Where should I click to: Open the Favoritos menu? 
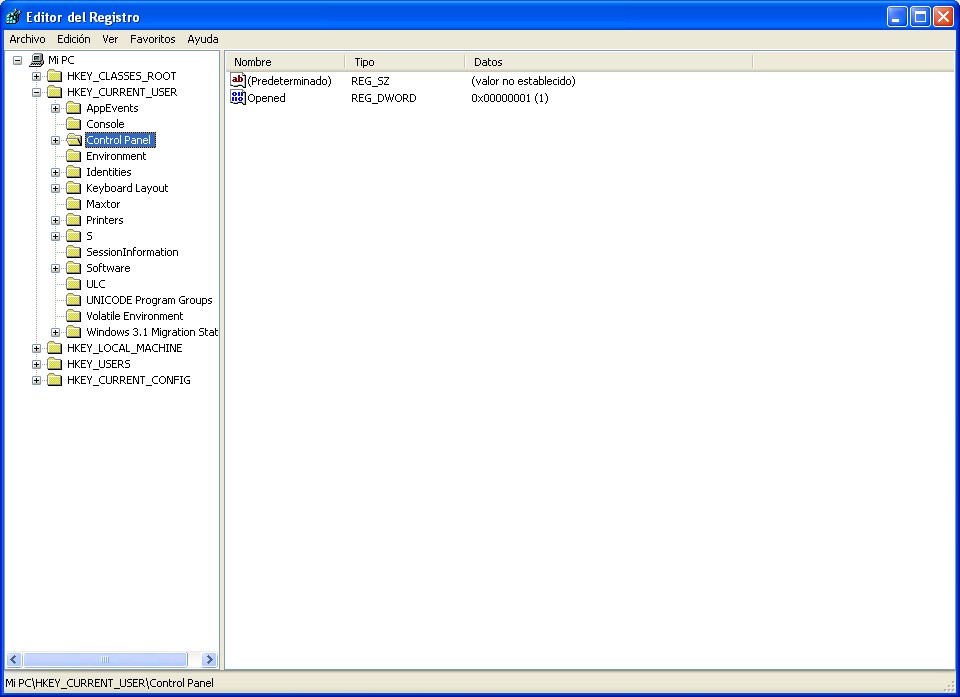click(x=152, y=39)
